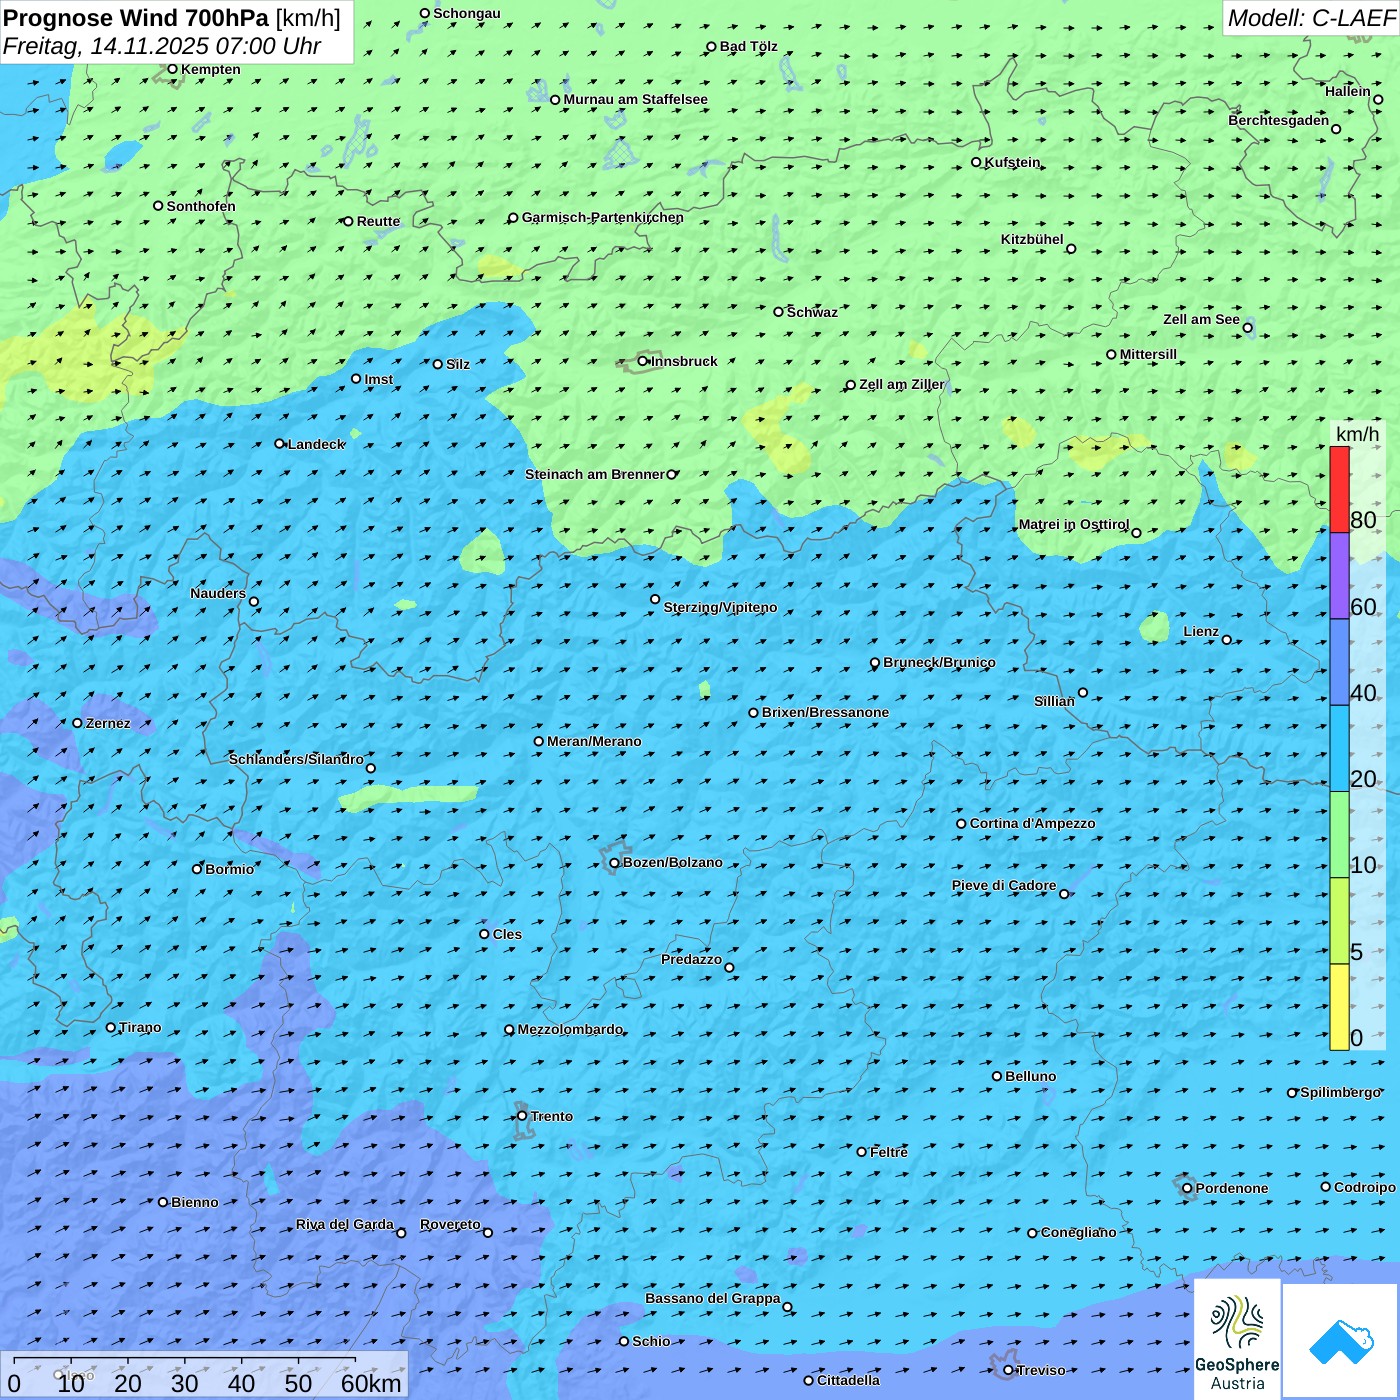
Task: Click the red 80 km/h legend color
Action: 1339,489
